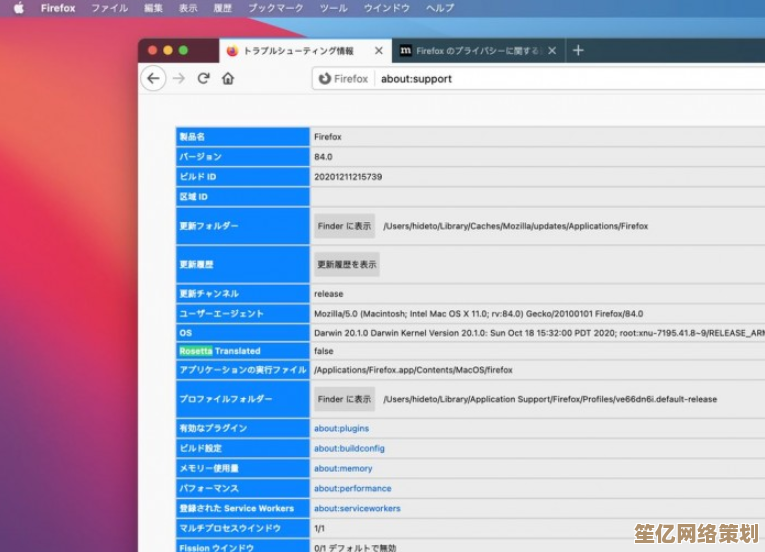
Task: Open a new tab with plus icon
Action: (578, 50)
